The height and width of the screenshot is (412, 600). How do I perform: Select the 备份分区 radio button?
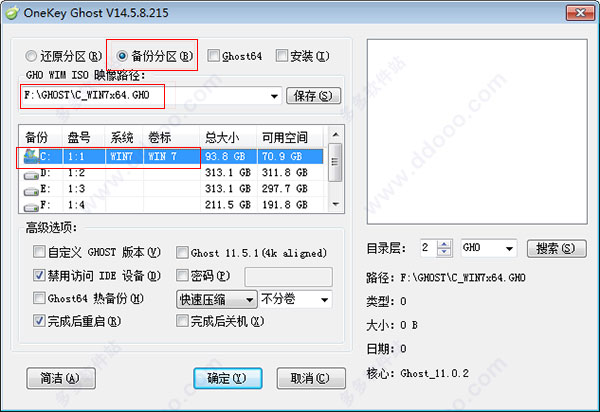click(x=123, y=56)
